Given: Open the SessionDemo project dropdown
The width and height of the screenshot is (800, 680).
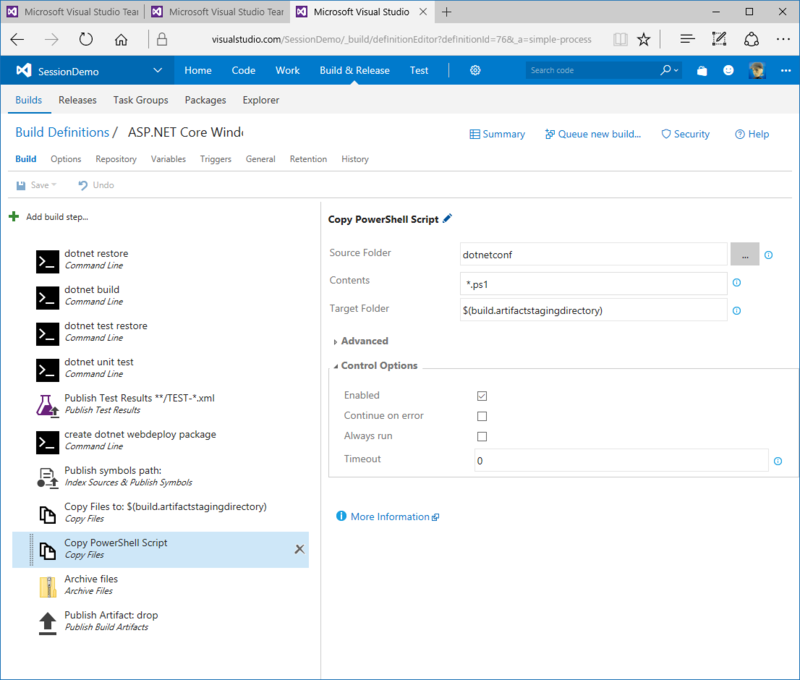Looking at the screenshot, I should coord(158,70).
